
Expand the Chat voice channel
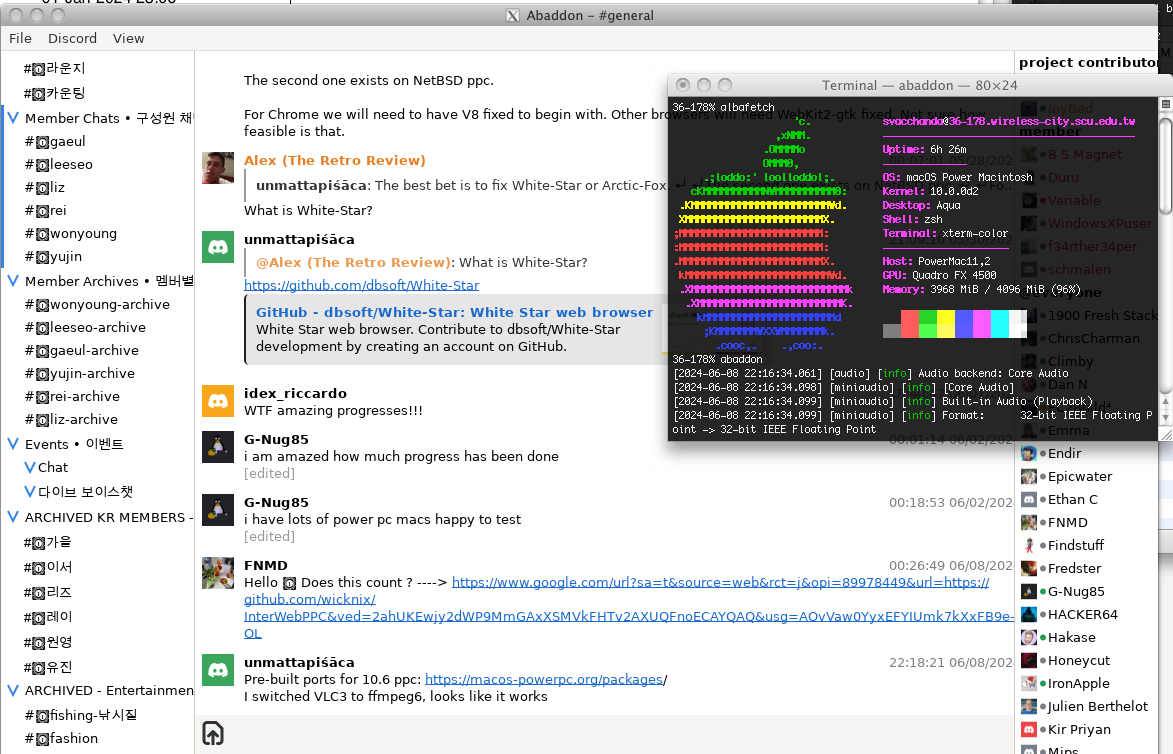[30, 468]
